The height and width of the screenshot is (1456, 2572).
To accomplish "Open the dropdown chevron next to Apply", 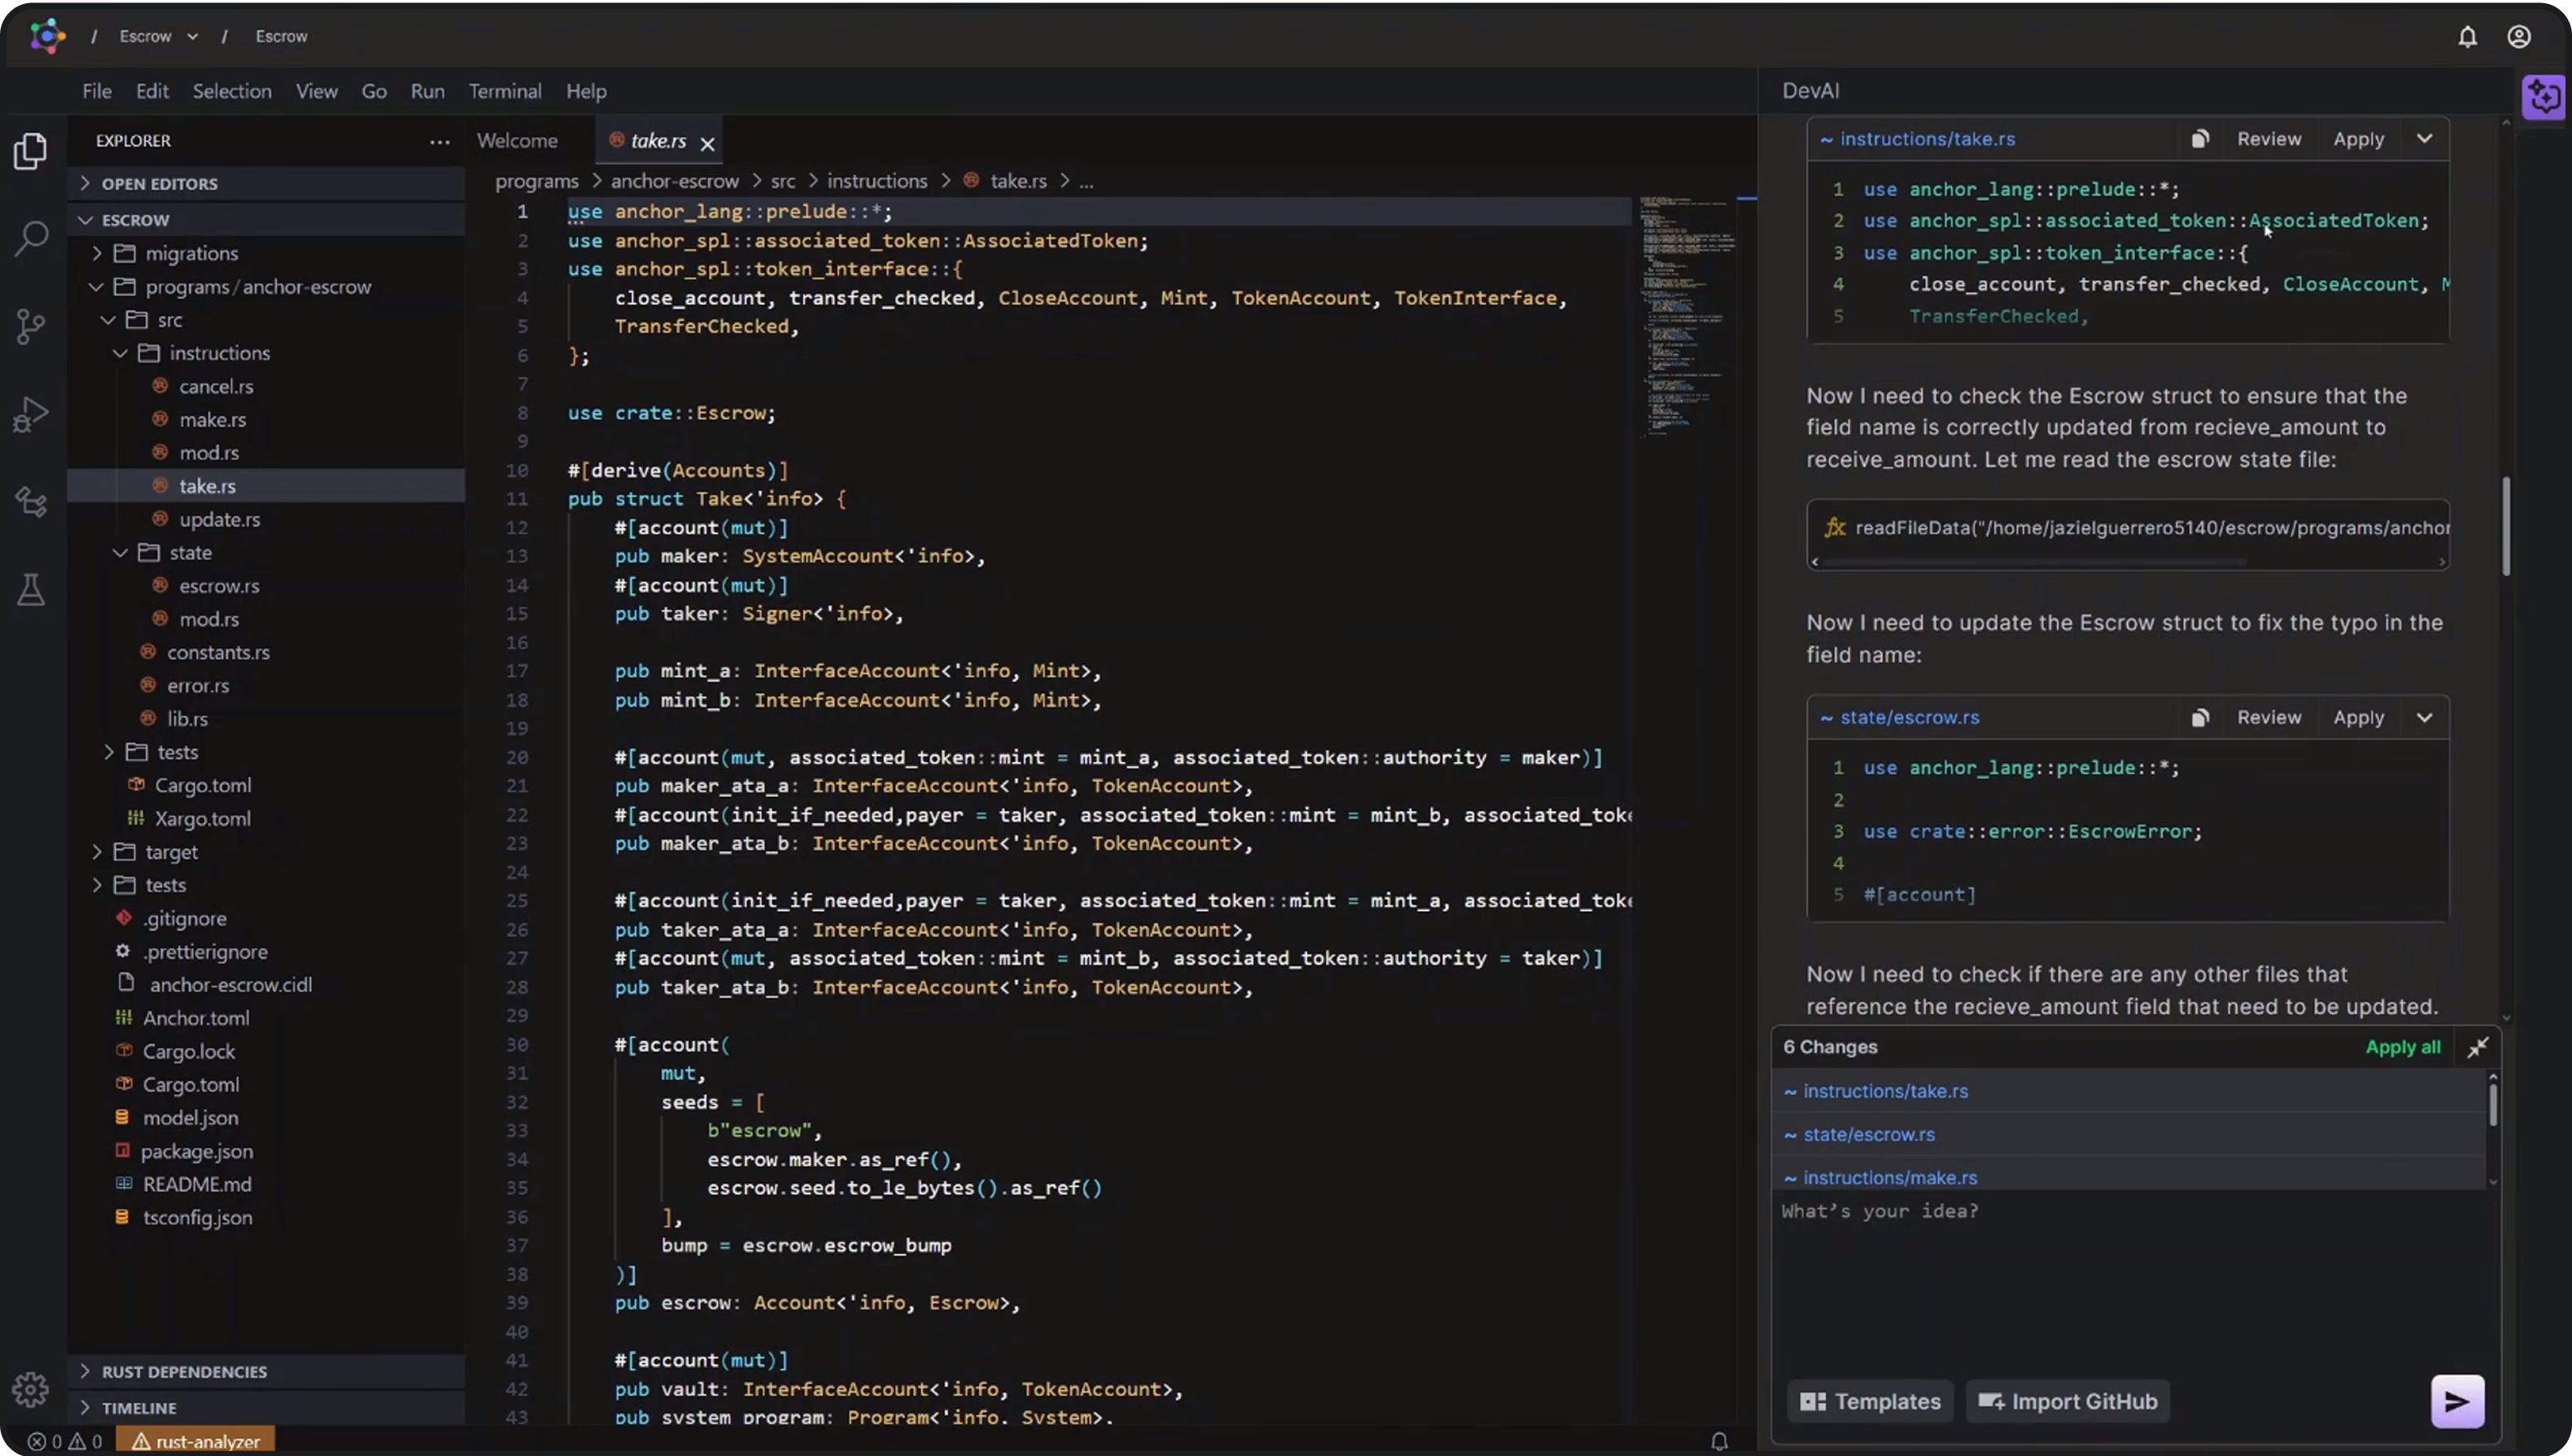I will 2424,139.
